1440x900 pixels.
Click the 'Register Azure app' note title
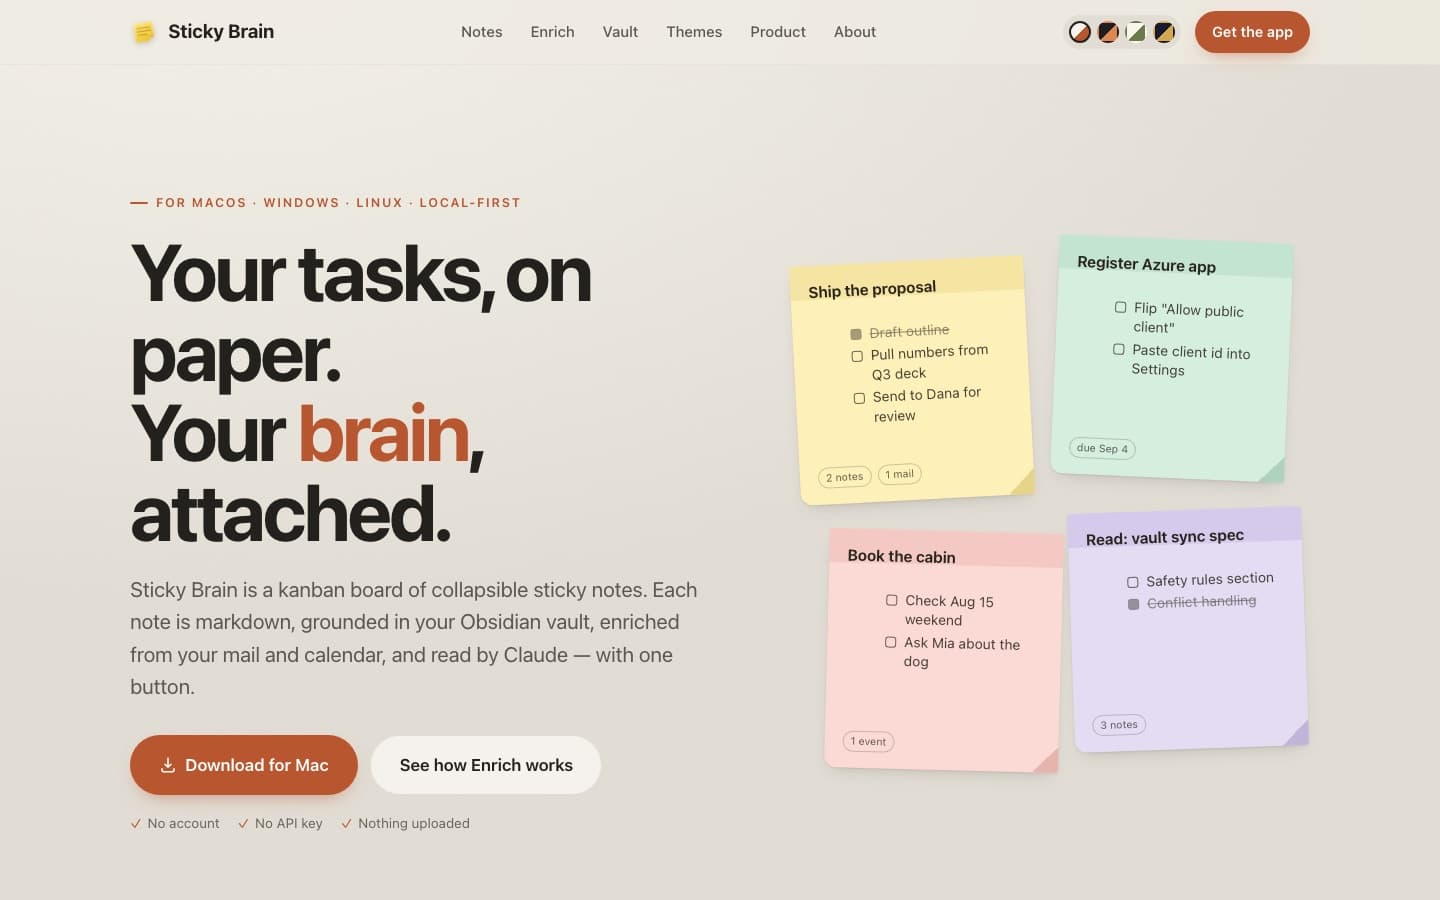pyautogui.click(x=1147, y=264)
